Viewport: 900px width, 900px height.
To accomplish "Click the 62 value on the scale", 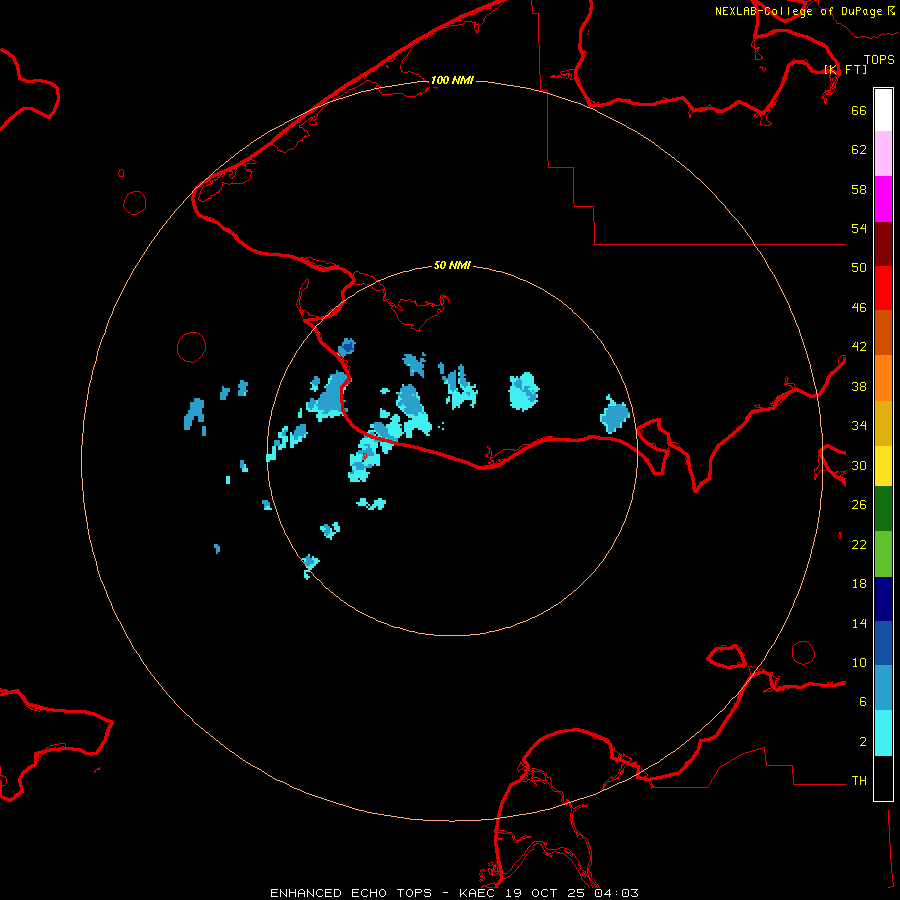I will point(859,150).
